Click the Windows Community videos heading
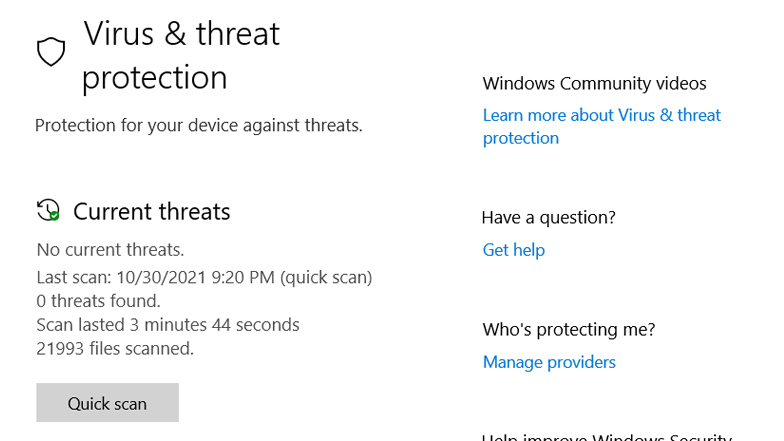Image resolution: width=784 pixels, height=441 pixels. [594, 84]
